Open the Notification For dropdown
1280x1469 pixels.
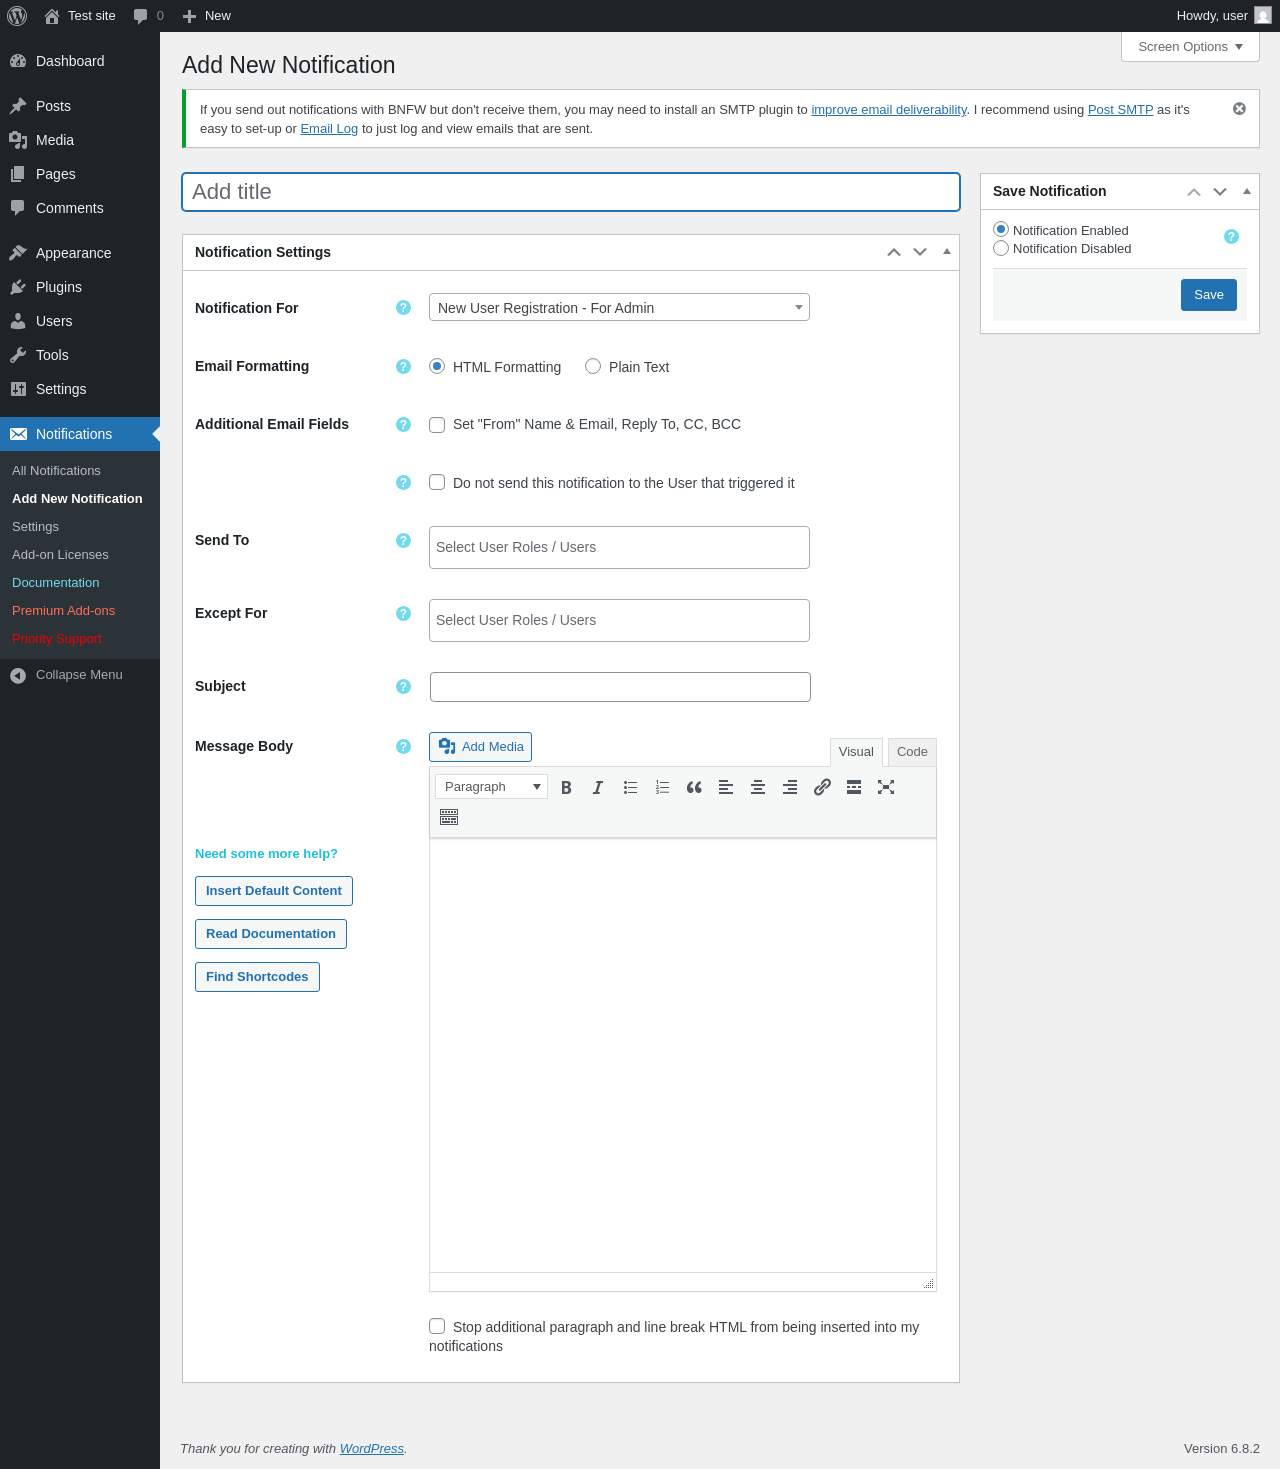[x=619, y=307]
